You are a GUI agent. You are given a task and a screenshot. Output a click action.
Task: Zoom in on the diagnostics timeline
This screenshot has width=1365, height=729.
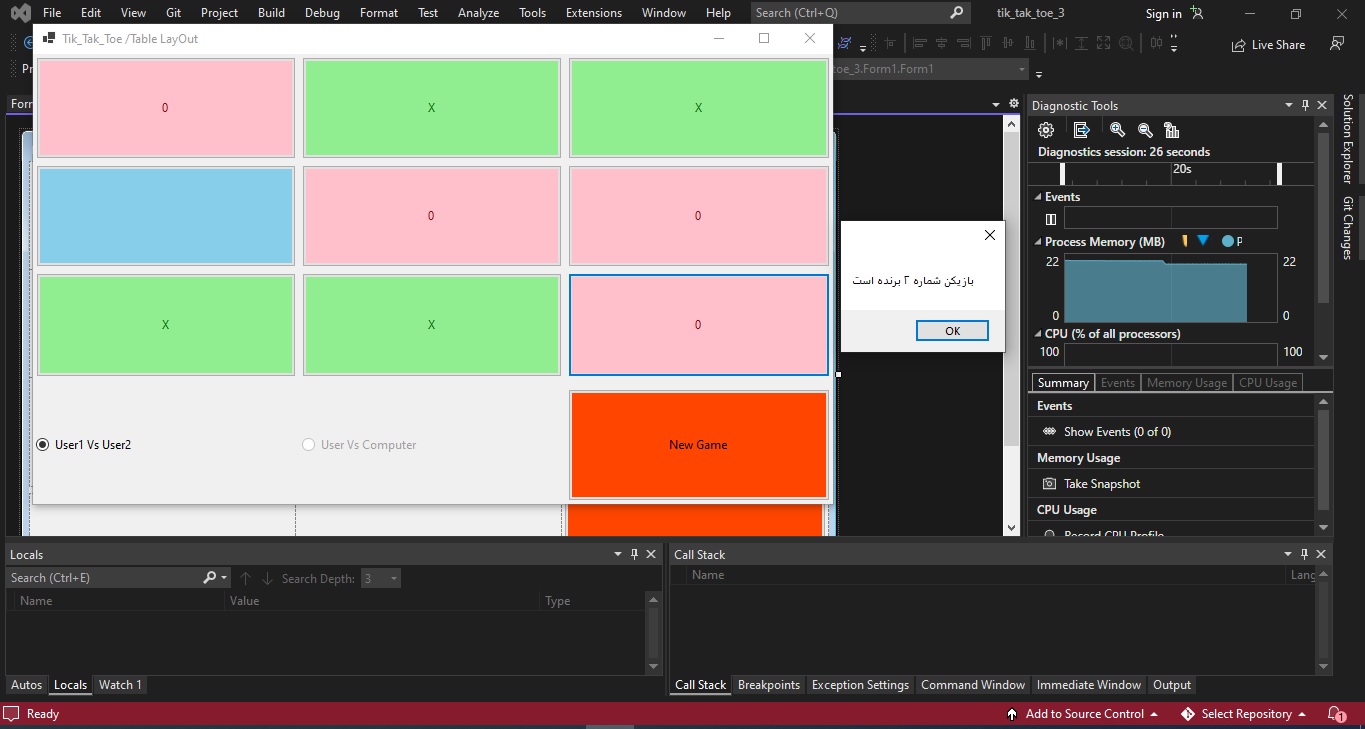coord(1117,129)
